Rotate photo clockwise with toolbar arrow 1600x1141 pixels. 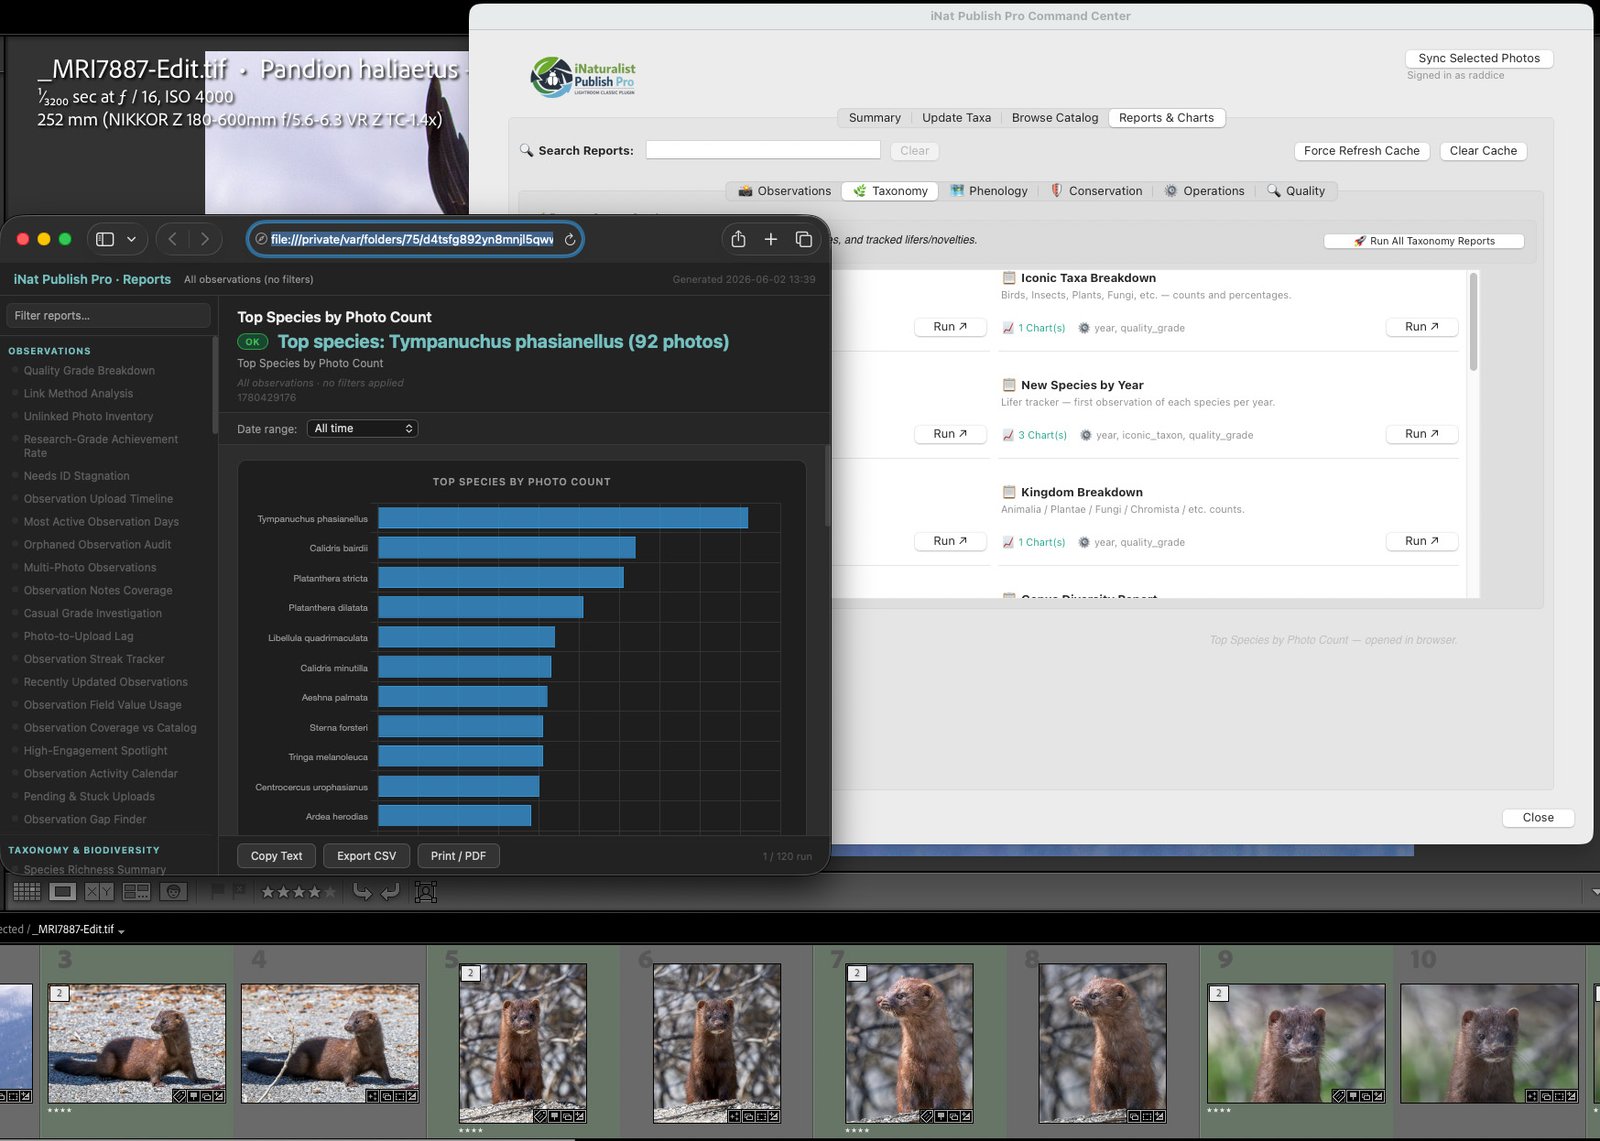pos(390,891)
